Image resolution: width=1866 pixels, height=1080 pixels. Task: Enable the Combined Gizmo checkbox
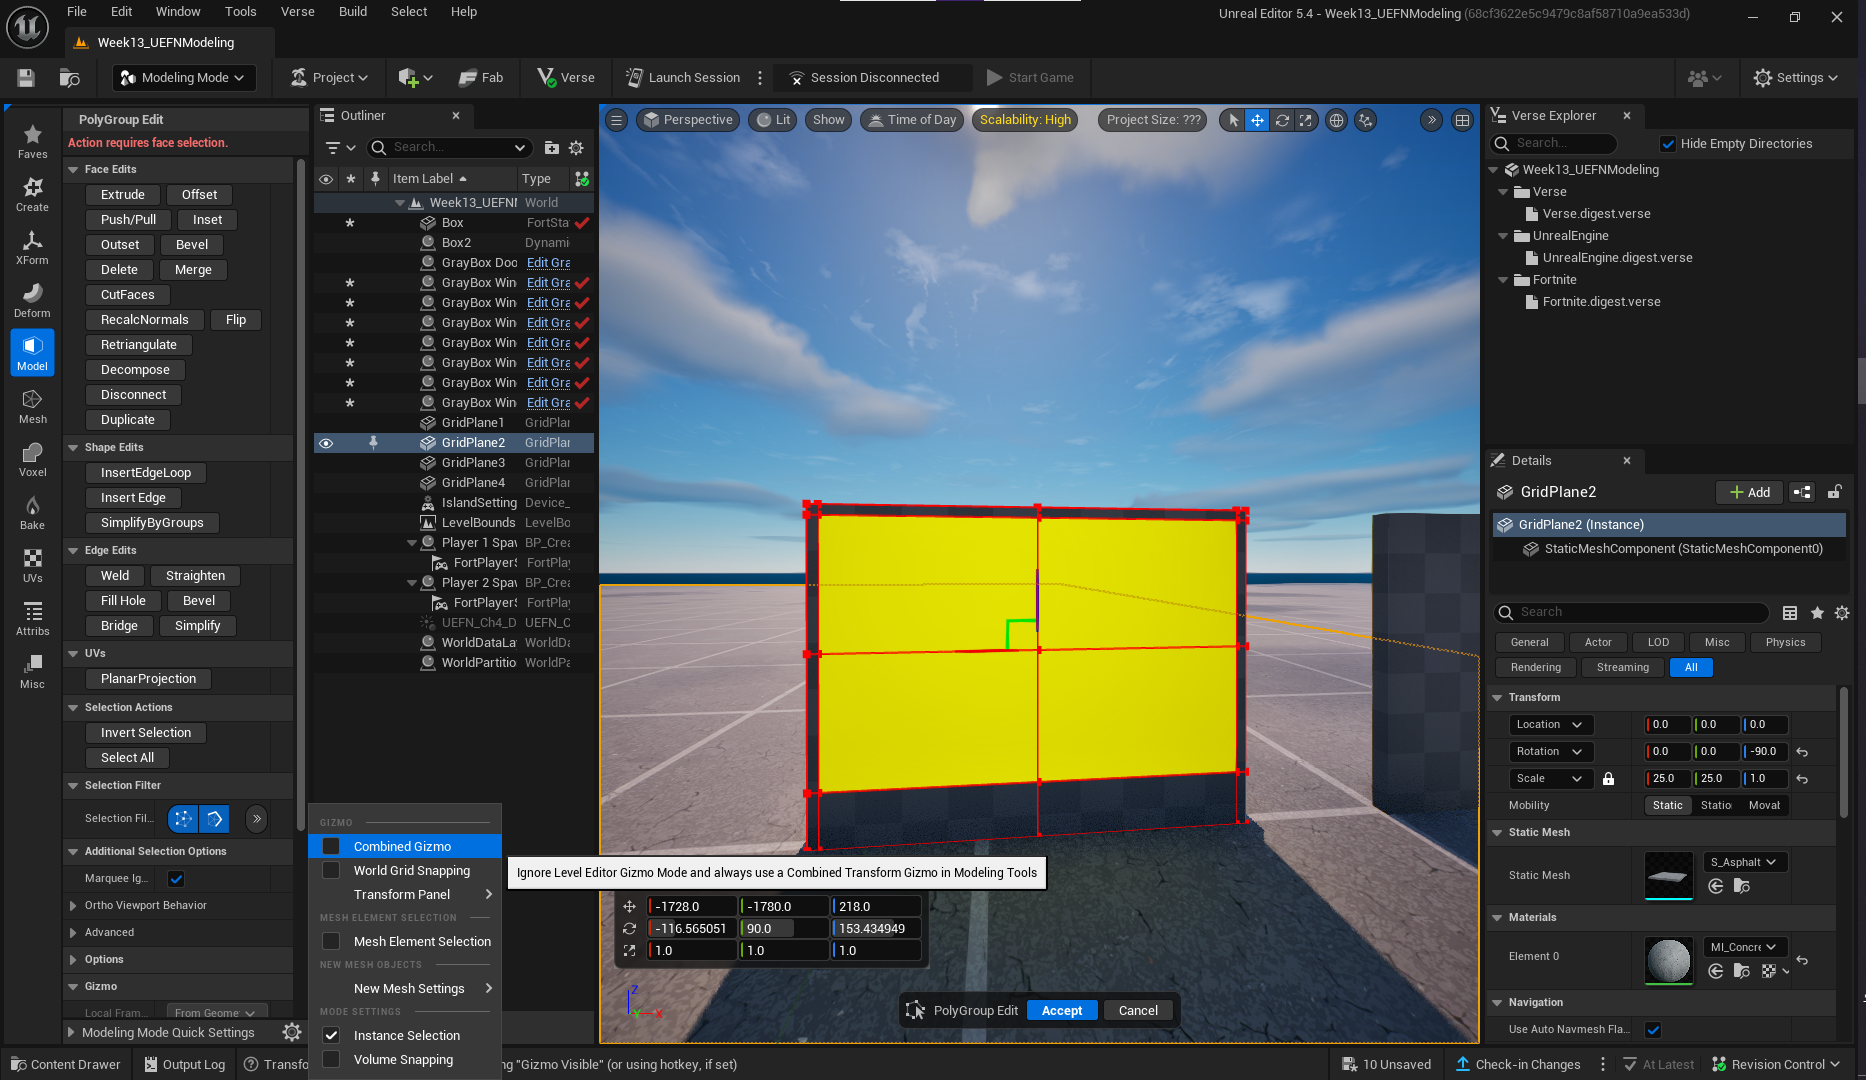point(331,846)
